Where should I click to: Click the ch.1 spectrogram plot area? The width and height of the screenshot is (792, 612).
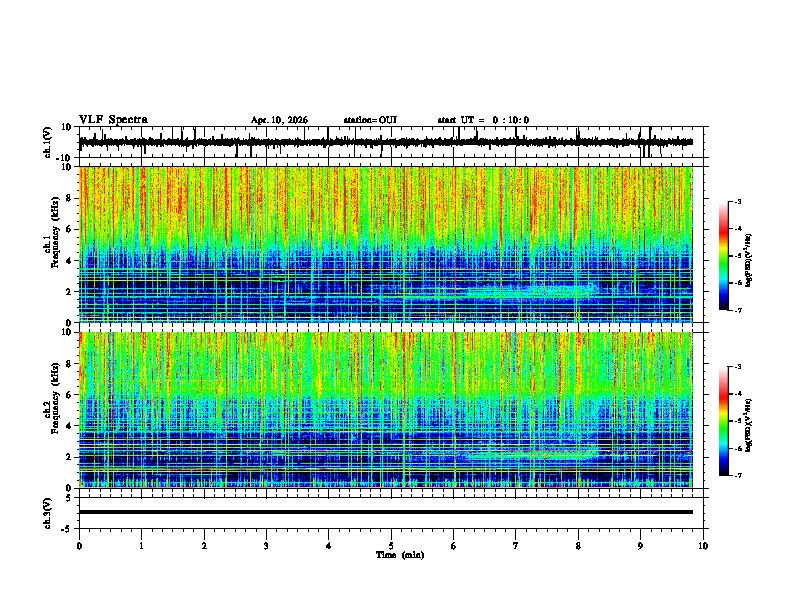click(386, 244)
